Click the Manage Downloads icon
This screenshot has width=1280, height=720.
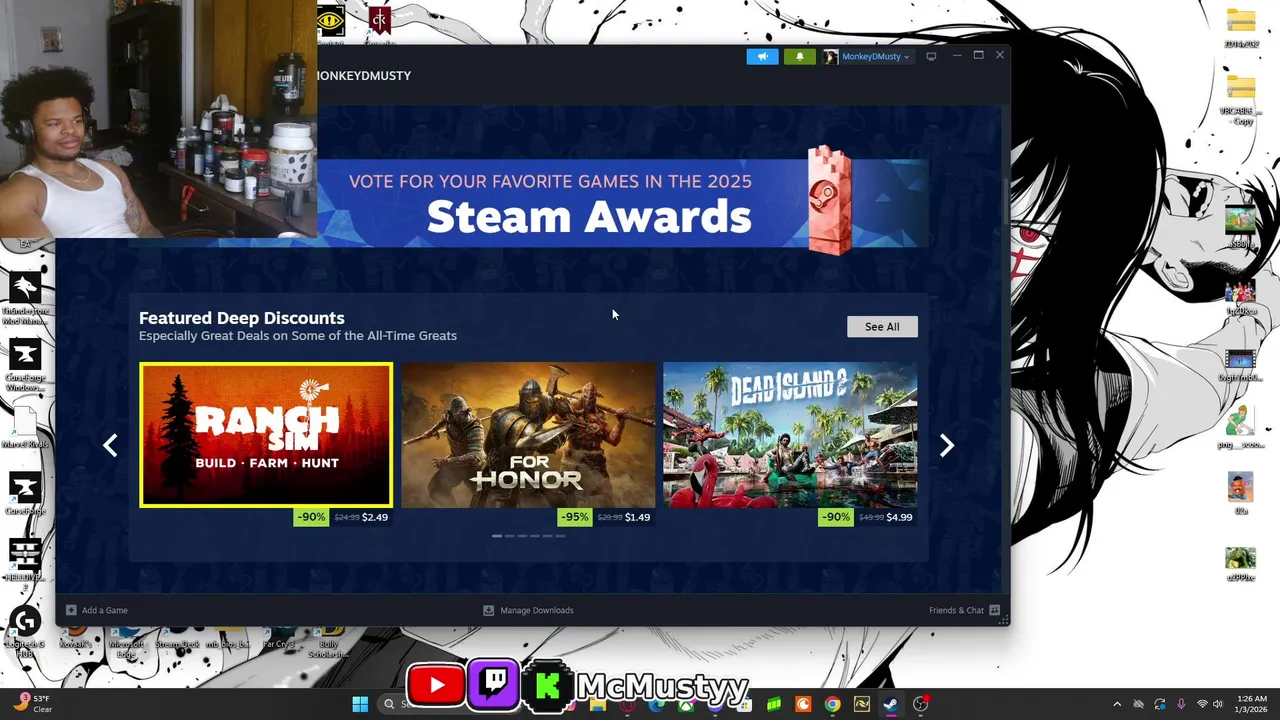point(488,610)
